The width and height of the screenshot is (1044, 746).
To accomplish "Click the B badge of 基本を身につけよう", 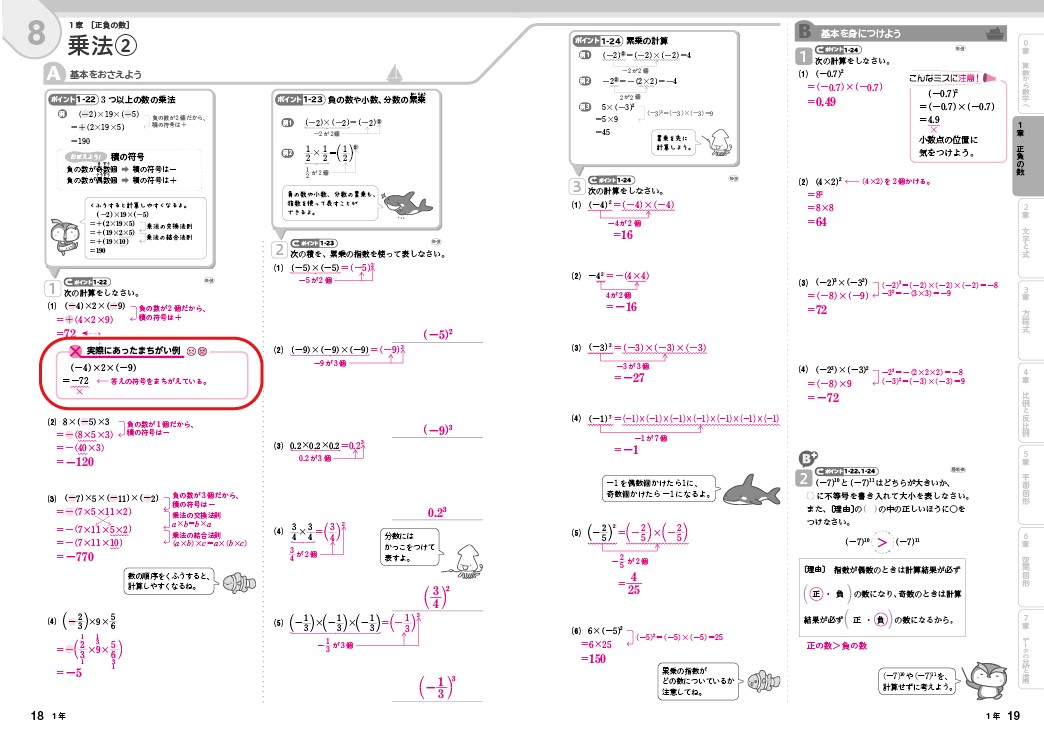I will [x=804, y=31].
